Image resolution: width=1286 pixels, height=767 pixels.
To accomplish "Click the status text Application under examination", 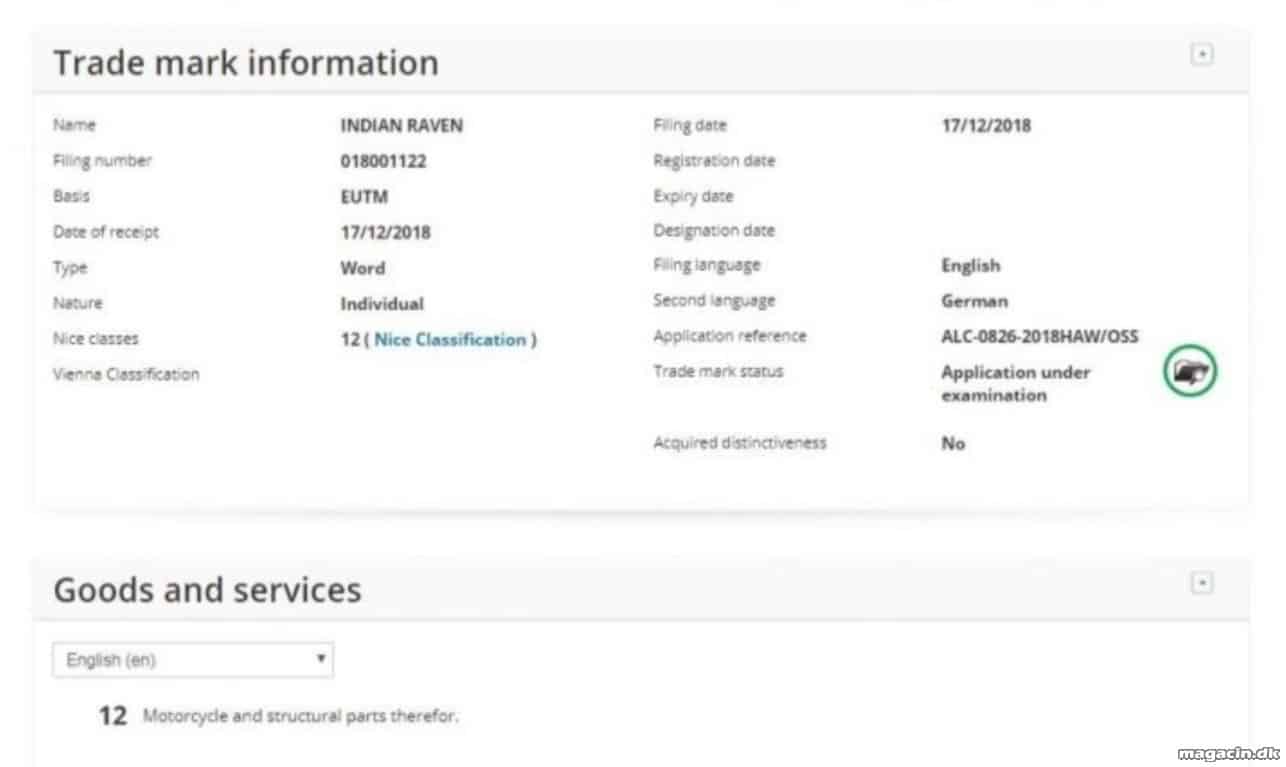I will [1015, 383].
